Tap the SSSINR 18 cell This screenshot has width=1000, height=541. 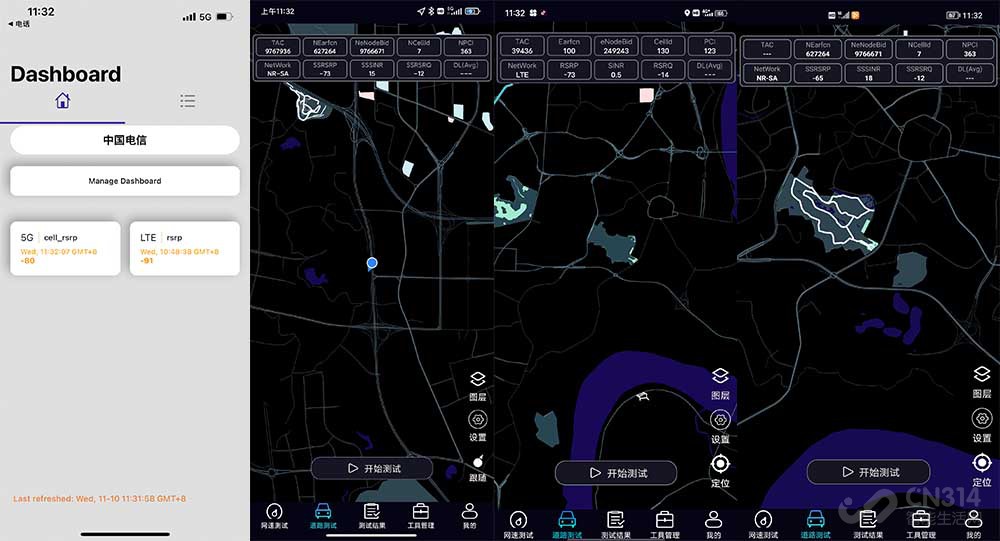(x=868, y=73)
